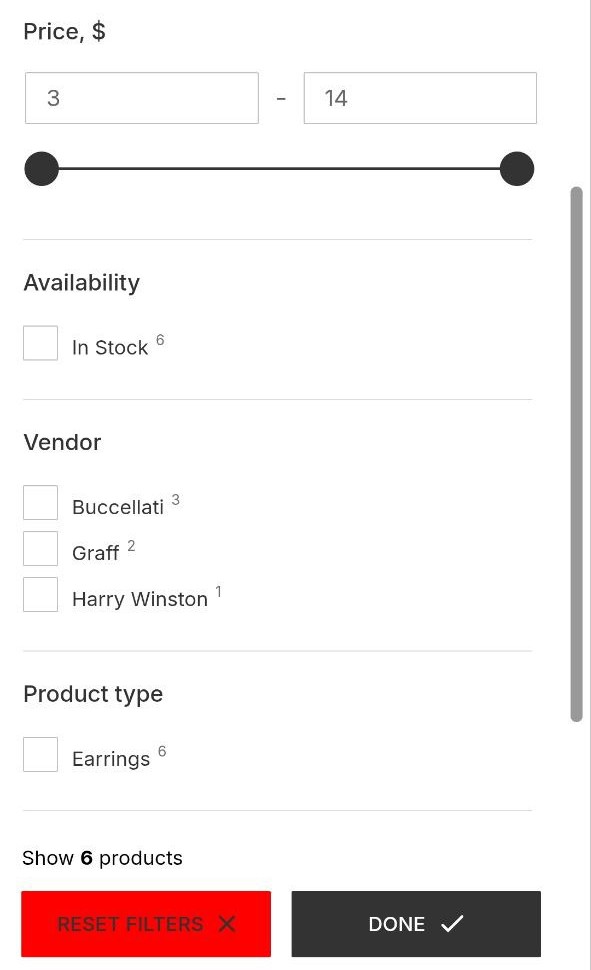Click the Price section heading
The width and height of the screenshot is (591, 970).
tap(64, 31)
